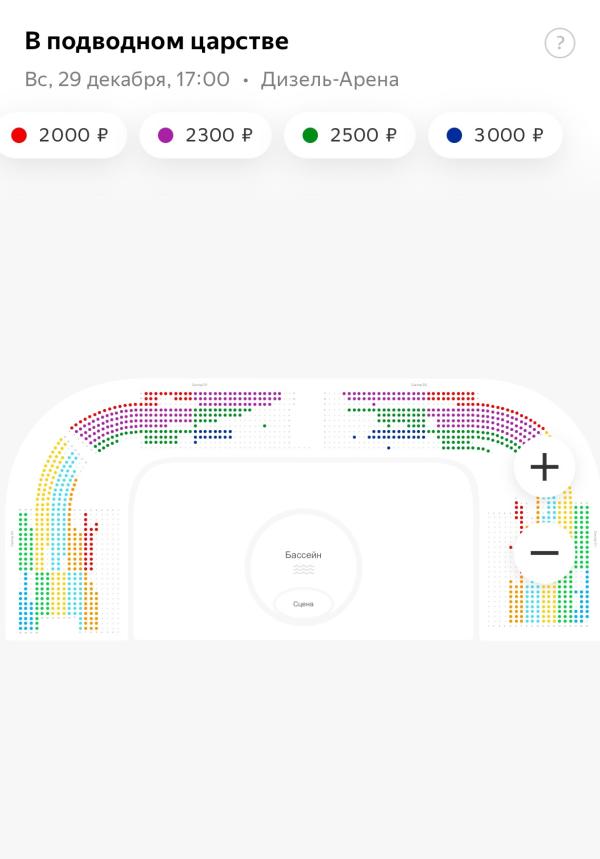Viewport: 600px width, 859px height.
Task: Tap the wave icon under Бассейн
Action: [303, 569]
